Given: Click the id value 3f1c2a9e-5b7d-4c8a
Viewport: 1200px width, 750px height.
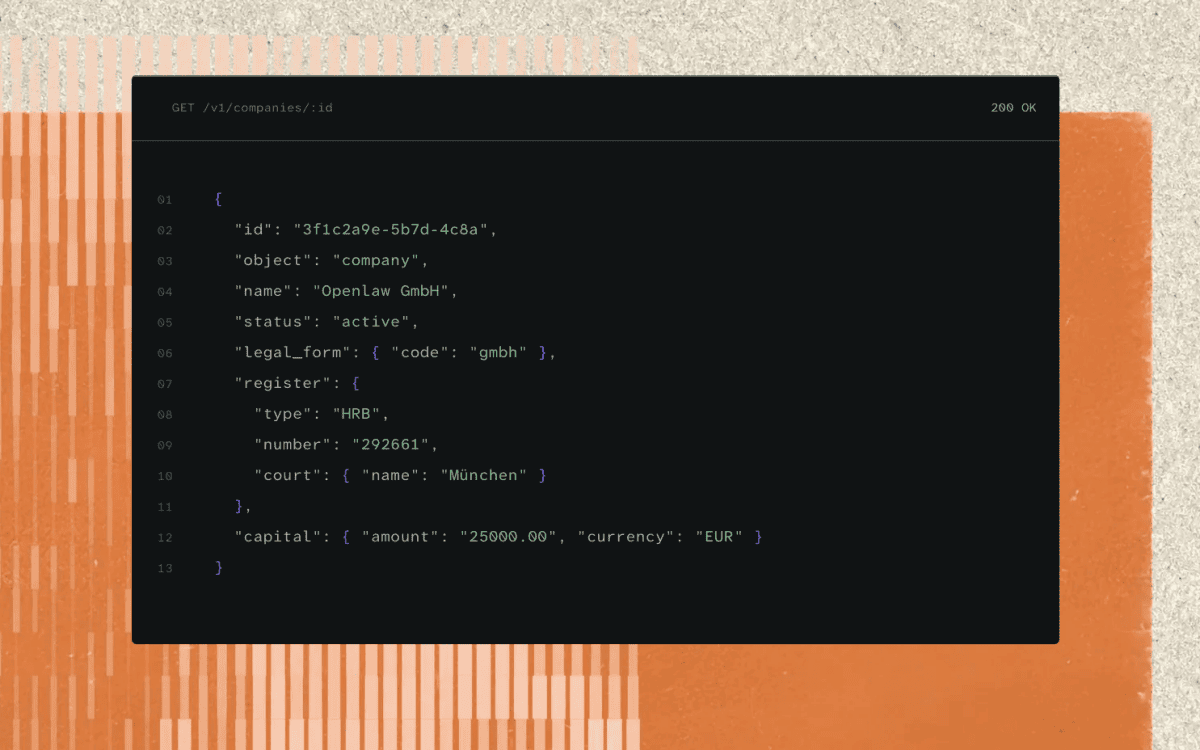Looking at the screenshot, I should [390, 230].
